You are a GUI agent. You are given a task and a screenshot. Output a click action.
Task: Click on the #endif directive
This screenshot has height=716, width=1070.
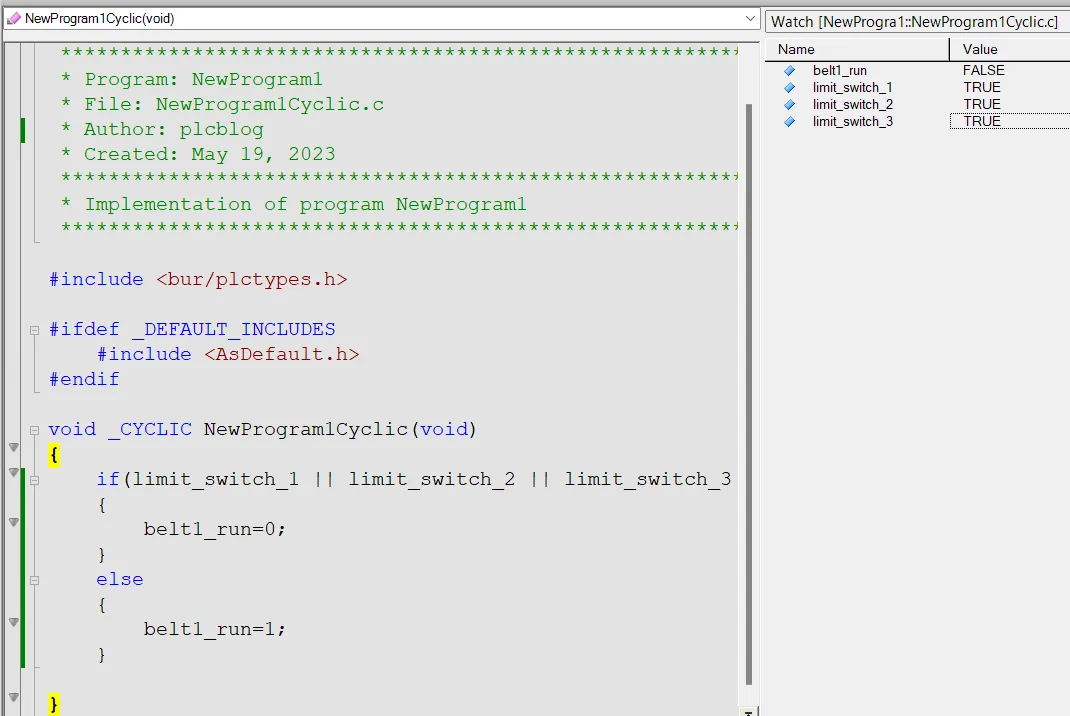tap(84, 380)
